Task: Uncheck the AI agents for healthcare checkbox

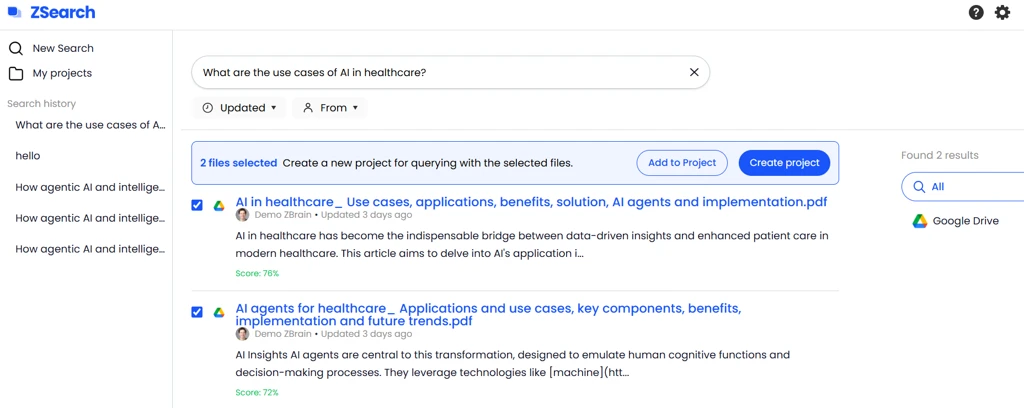Action: click(x=197, y=312)
